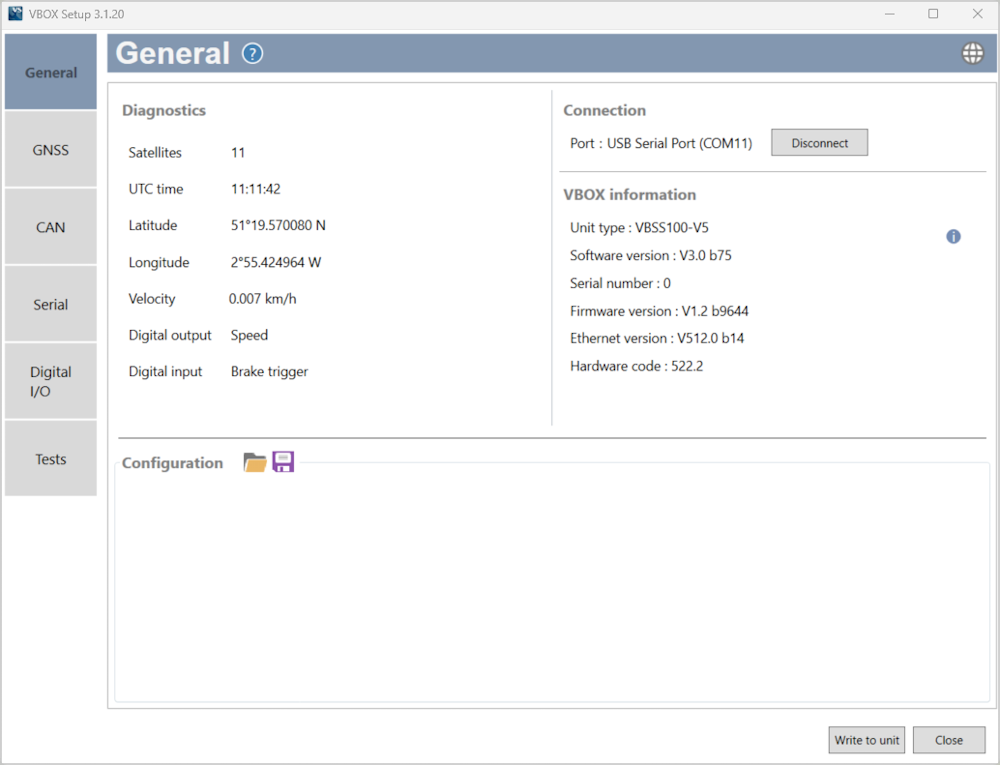Click the Write to unit button
1000x765 pixels.
tap(867, 740)
